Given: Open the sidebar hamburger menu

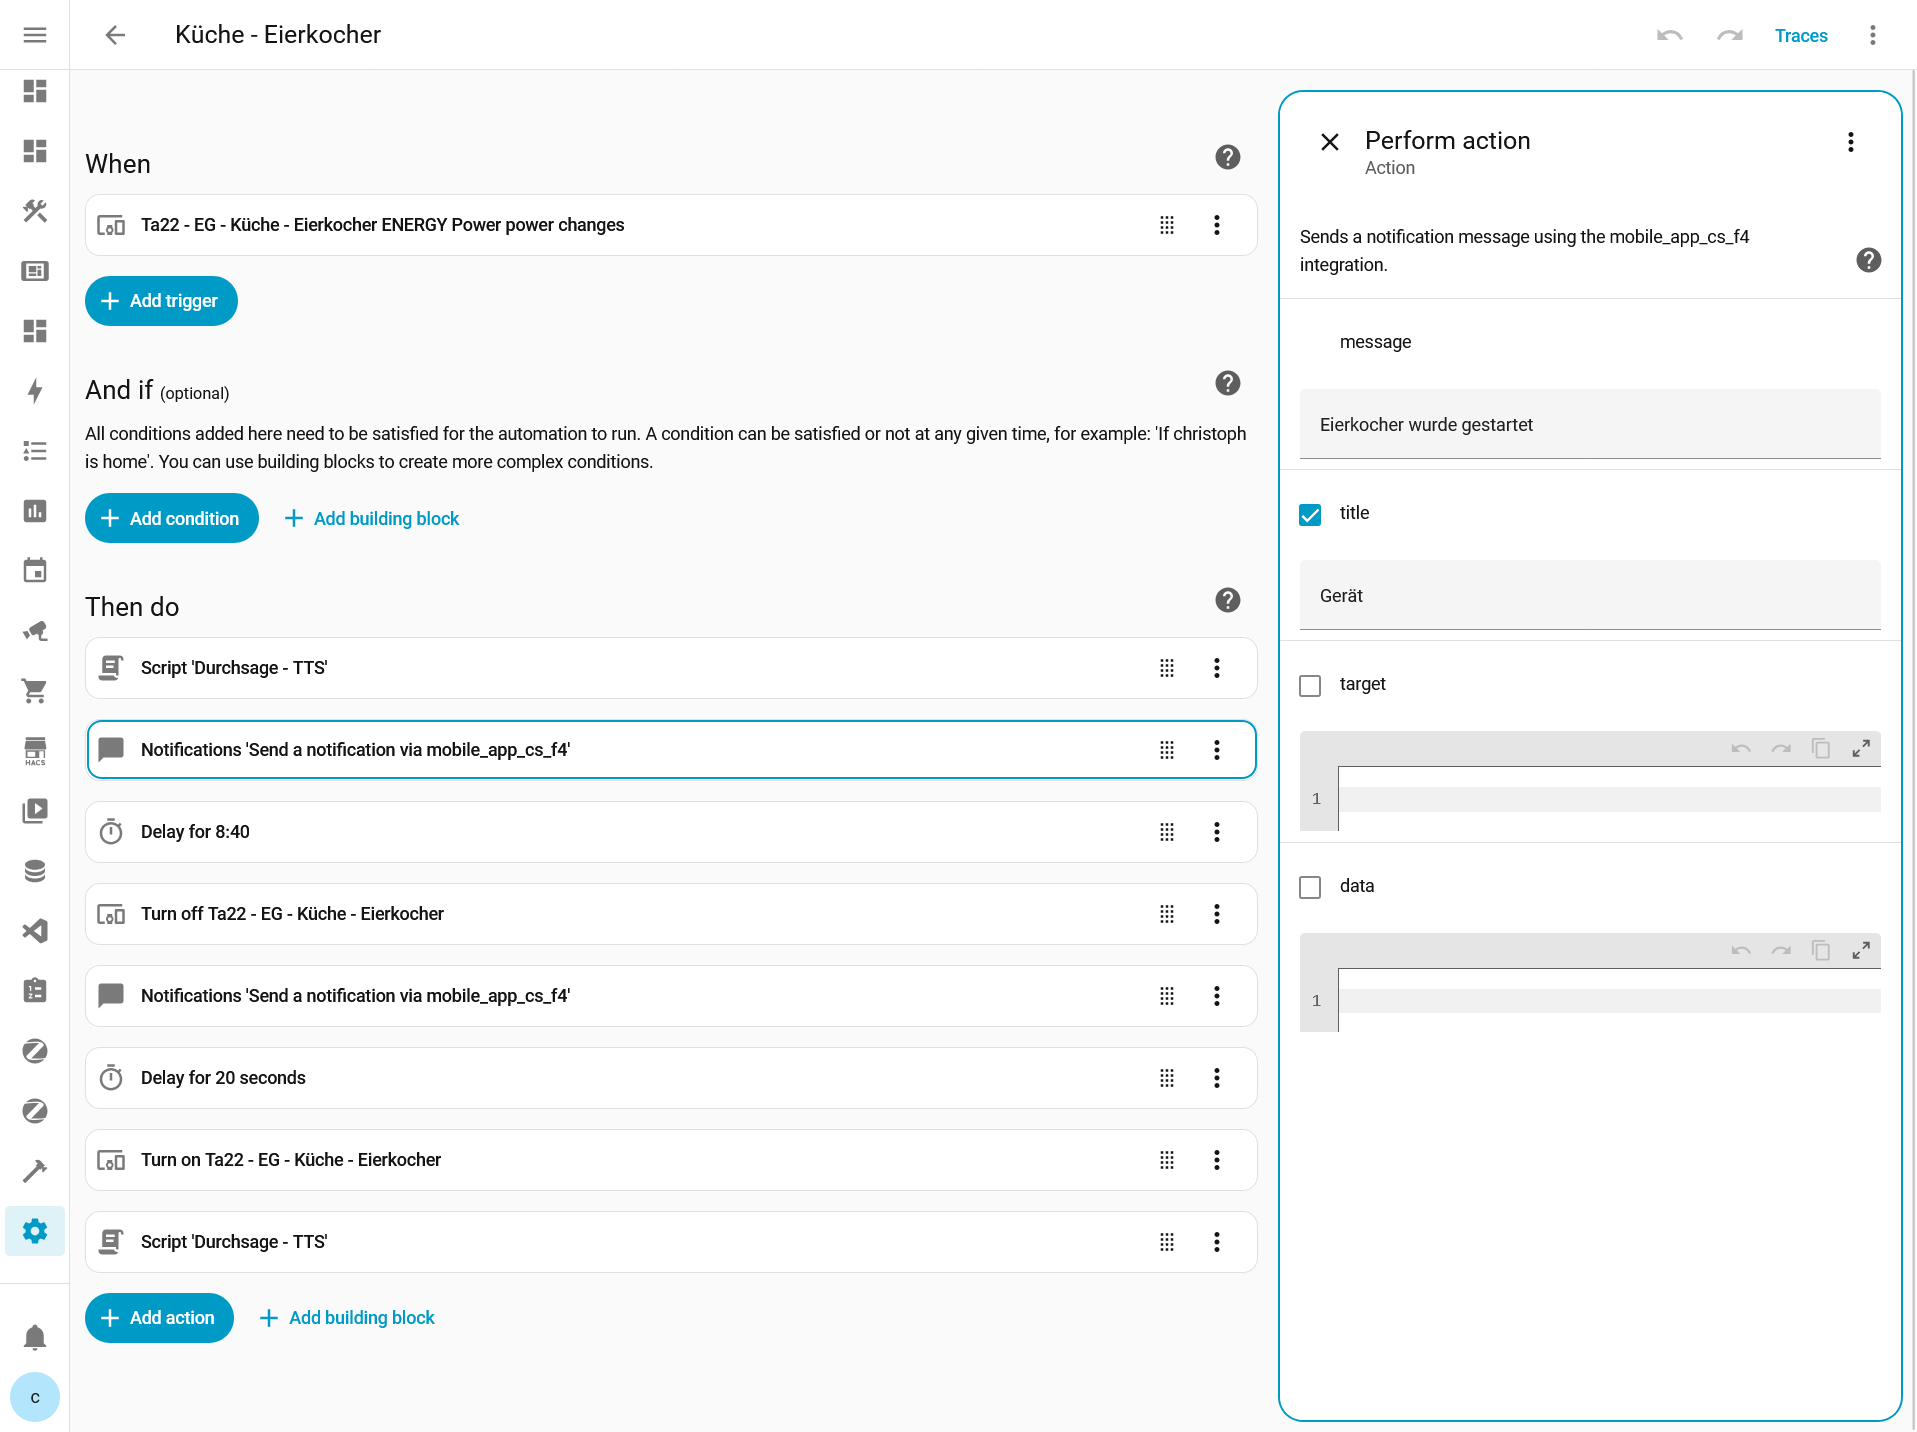Looking at the screenshot, I should point(35,35).
